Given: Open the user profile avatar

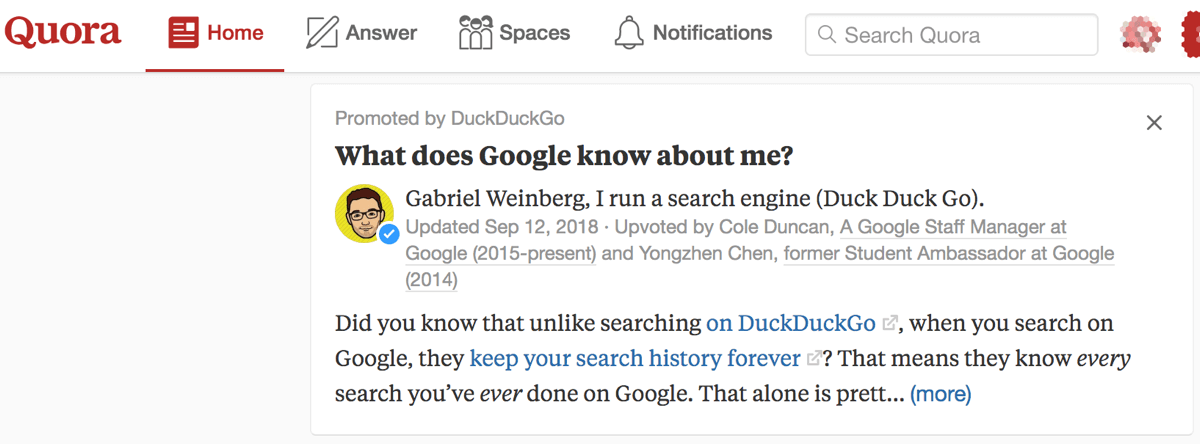Looking at the screenshot, I should tap(1140, 34).
